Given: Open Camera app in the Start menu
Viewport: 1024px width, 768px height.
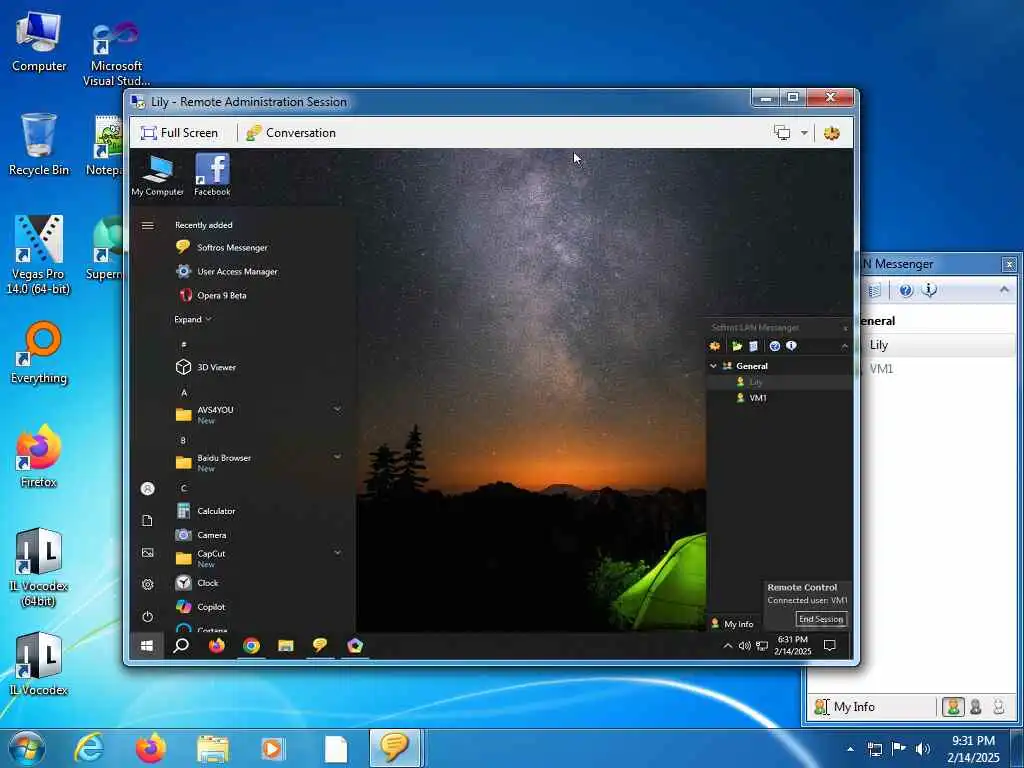Looking at the screenshot, I should [200, 535].
